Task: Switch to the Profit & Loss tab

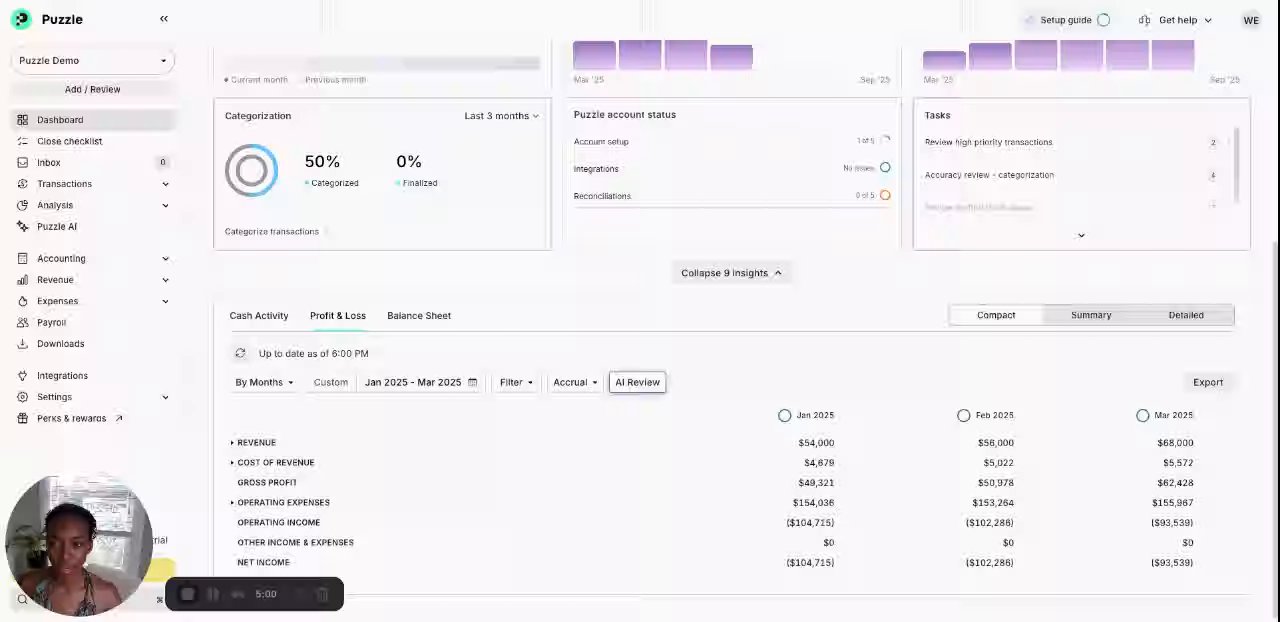Action: tap(338, 315)
